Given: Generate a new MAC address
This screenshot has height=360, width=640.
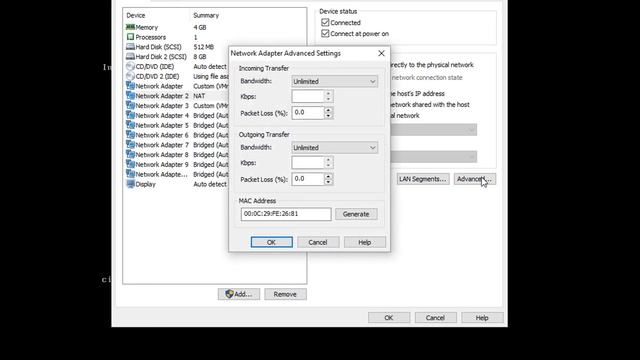Looking at the screenshot, I should (356, 214).
